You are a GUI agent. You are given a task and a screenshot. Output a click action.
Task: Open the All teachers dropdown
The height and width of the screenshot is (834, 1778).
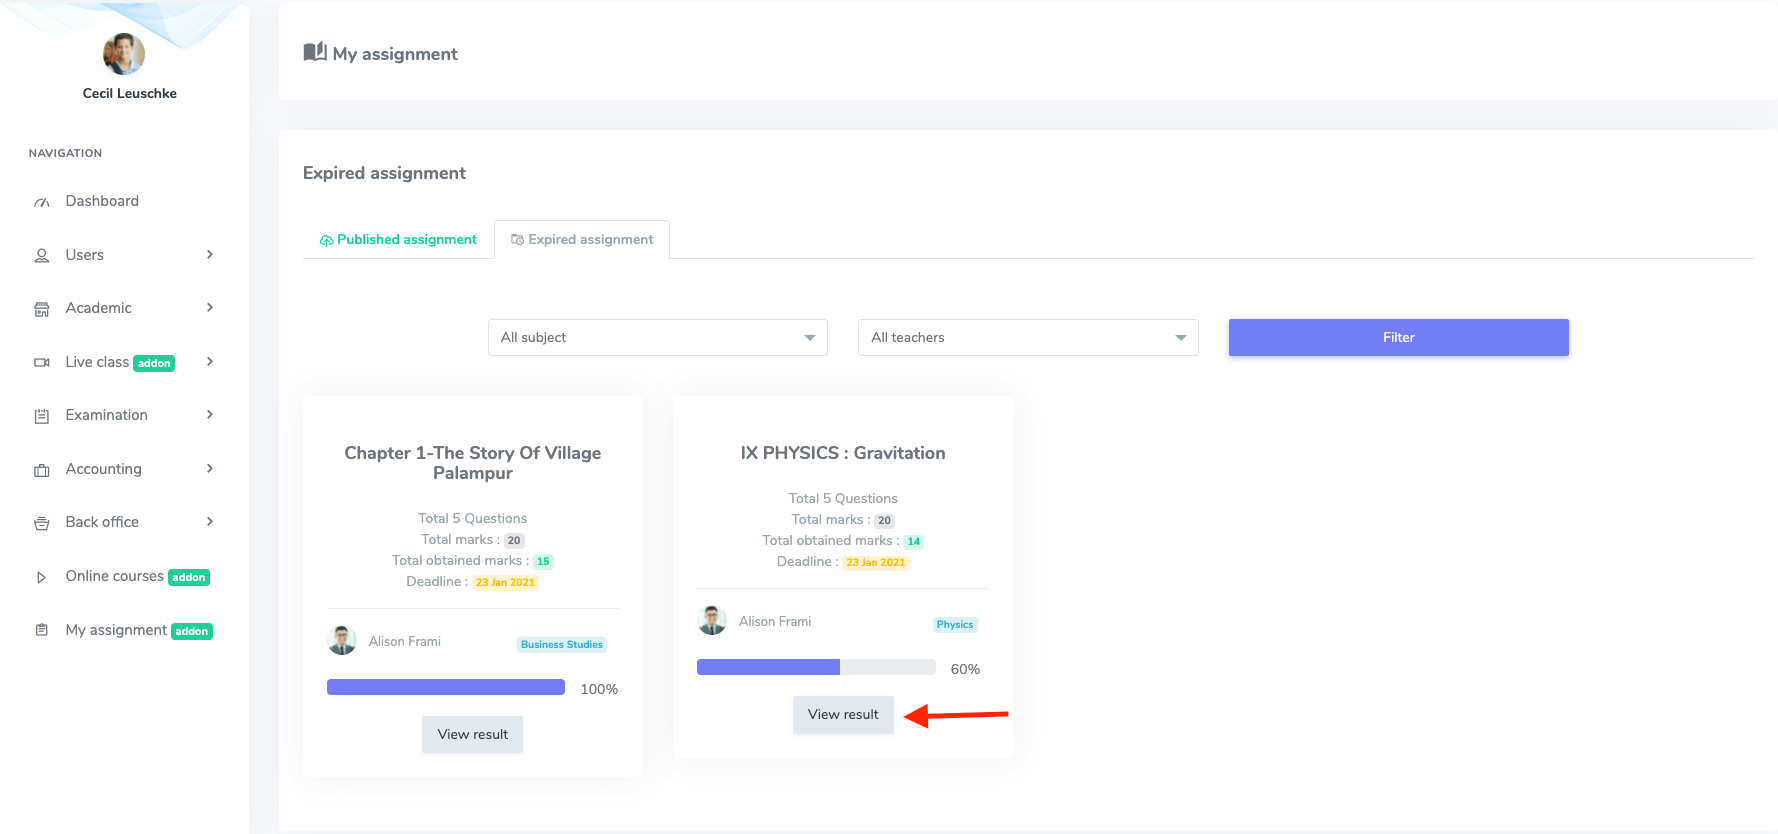pyautogui.click(x=1027, y=338)
